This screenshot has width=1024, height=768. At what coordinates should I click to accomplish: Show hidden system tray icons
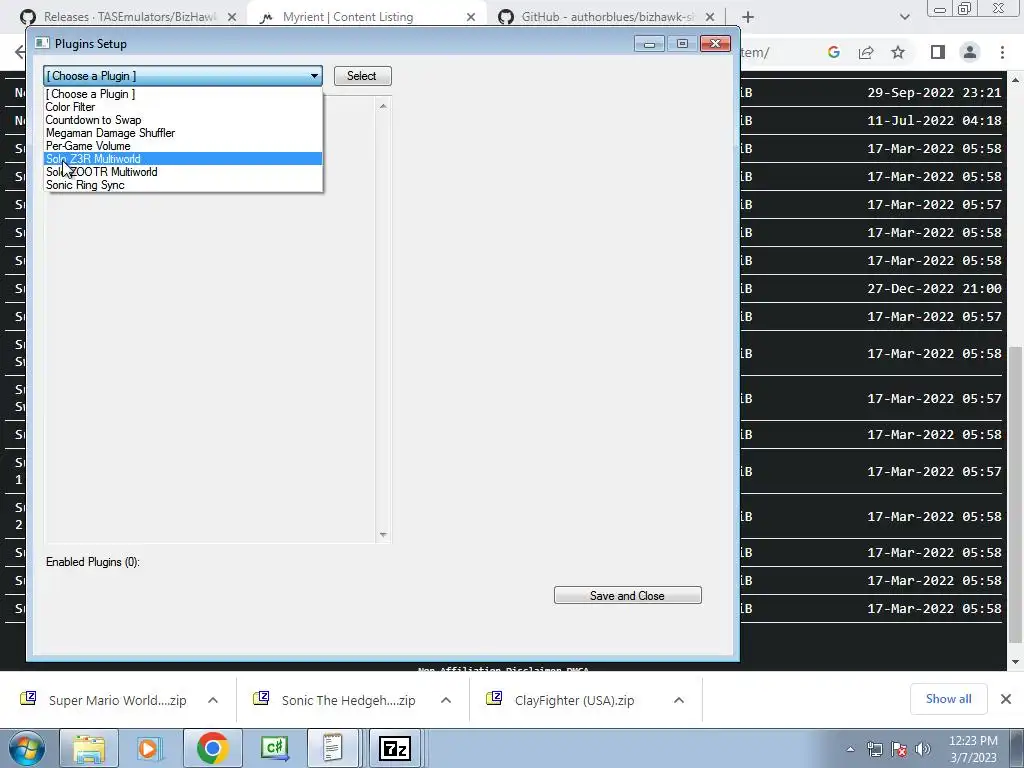pyautogui.click(x=850, y=749)
